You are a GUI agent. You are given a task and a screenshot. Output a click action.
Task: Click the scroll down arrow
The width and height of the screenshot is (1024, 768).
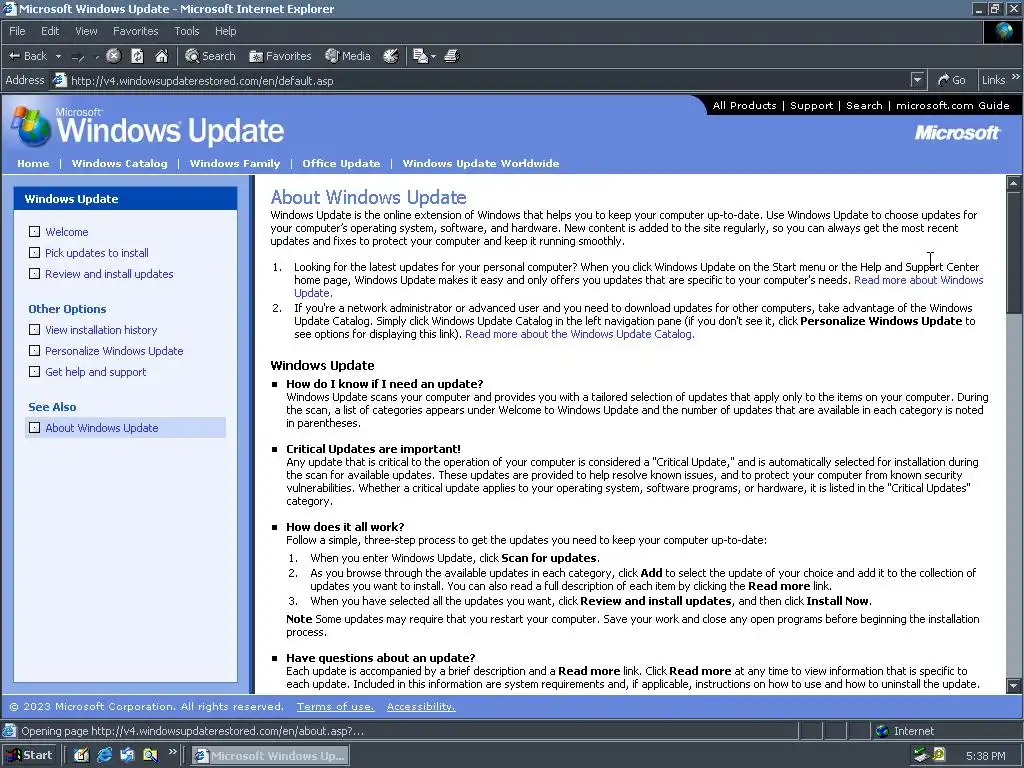coord(1014,686)
